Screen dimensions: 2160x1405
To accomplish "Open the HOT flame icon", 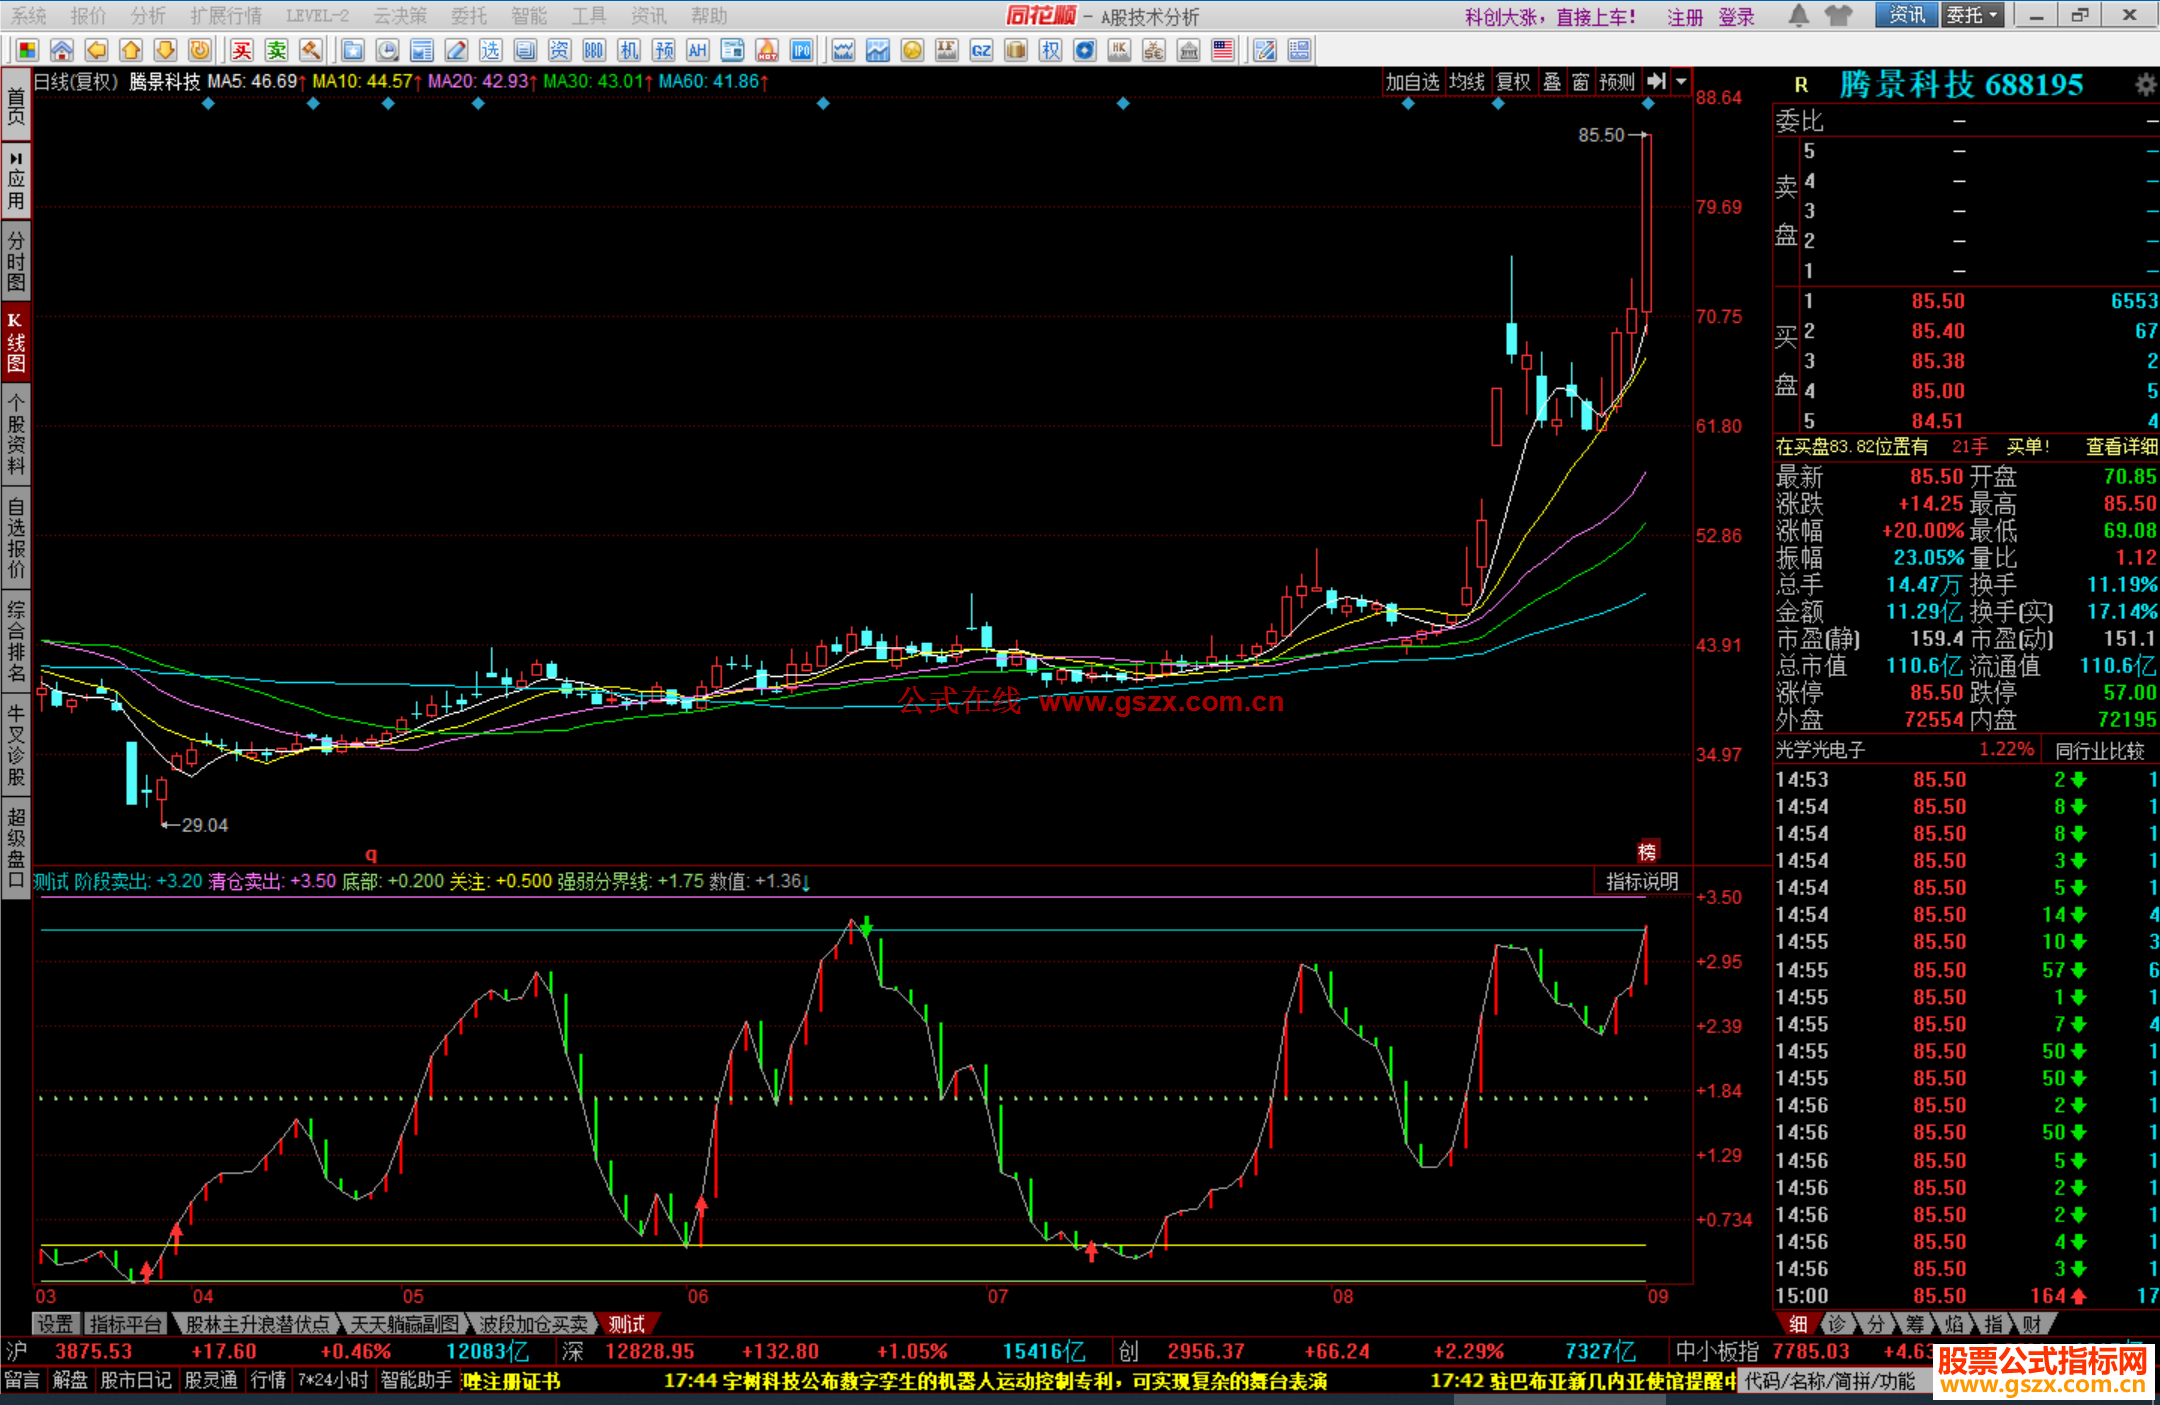I will coord(767,51).
